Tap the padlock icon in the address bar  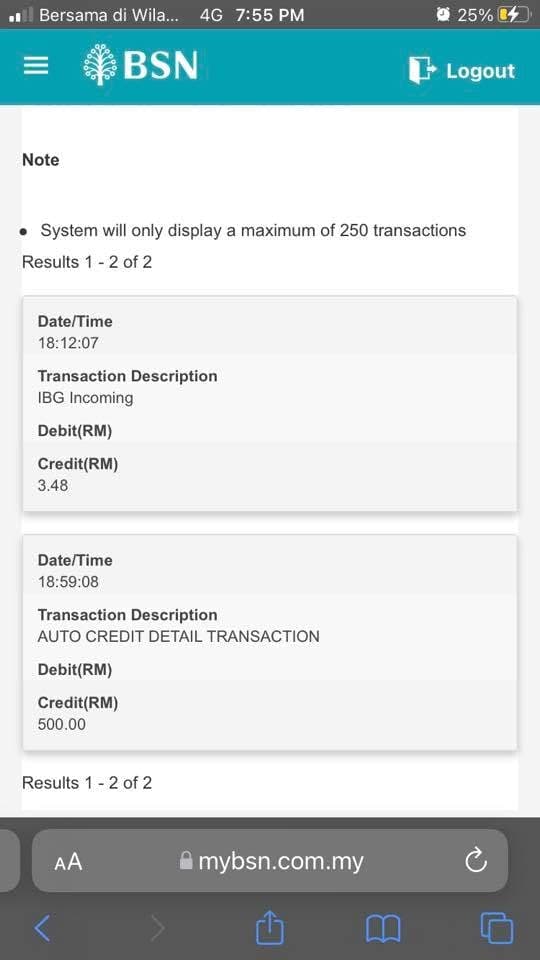click(x=186, y=861)
